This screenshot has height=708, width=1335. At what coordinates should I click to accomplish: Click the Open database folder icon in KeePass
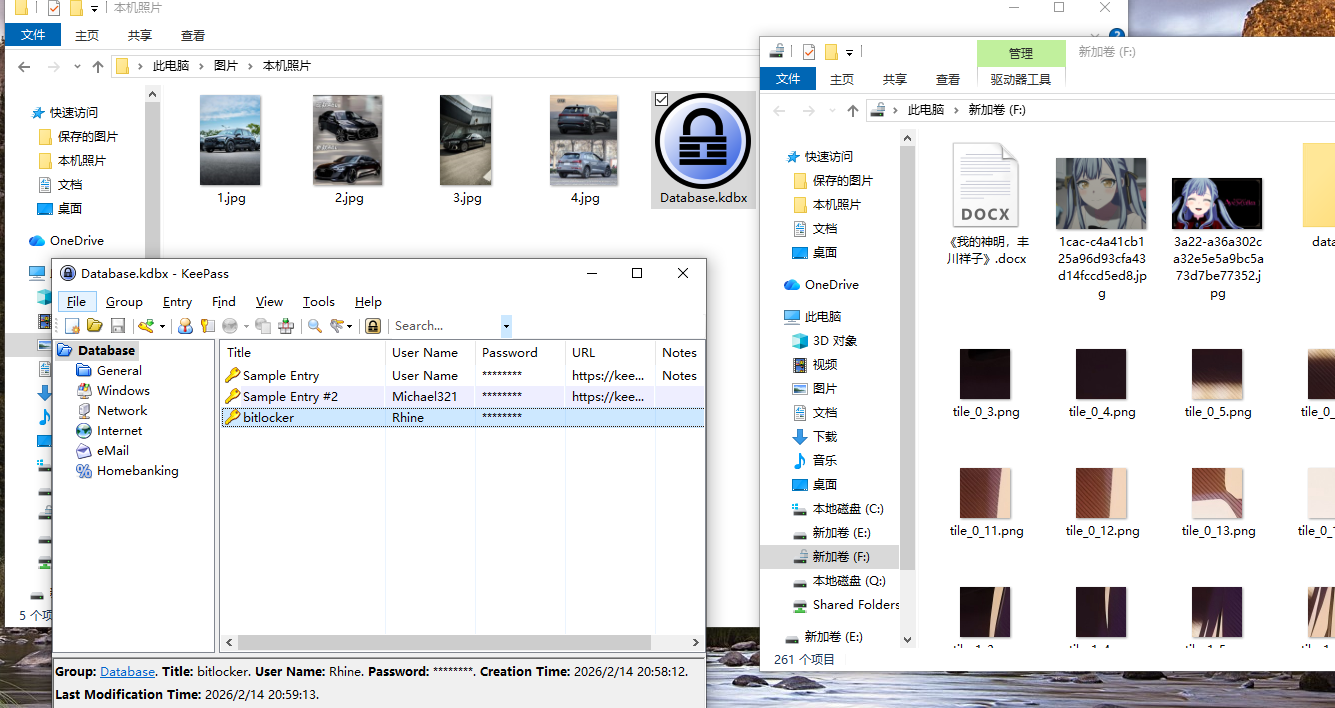95,326
